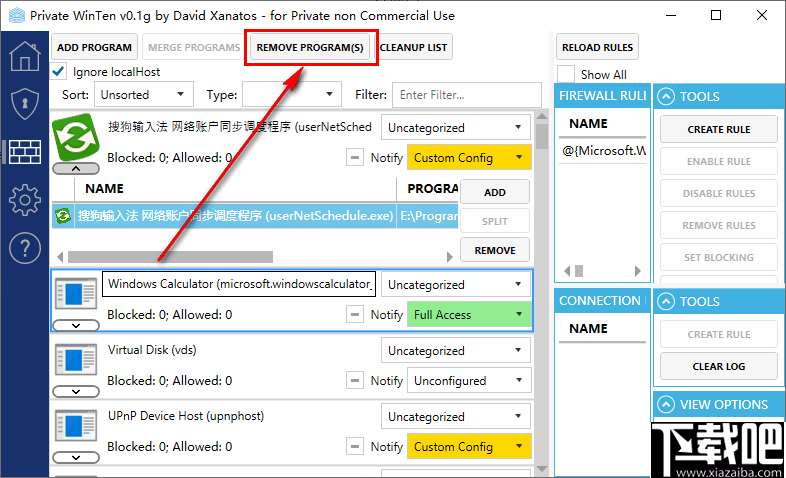The height and width of the screenshot is (478, 786).
Task: Click the RELOAD RULES button
Action: (x=597, y=47)
